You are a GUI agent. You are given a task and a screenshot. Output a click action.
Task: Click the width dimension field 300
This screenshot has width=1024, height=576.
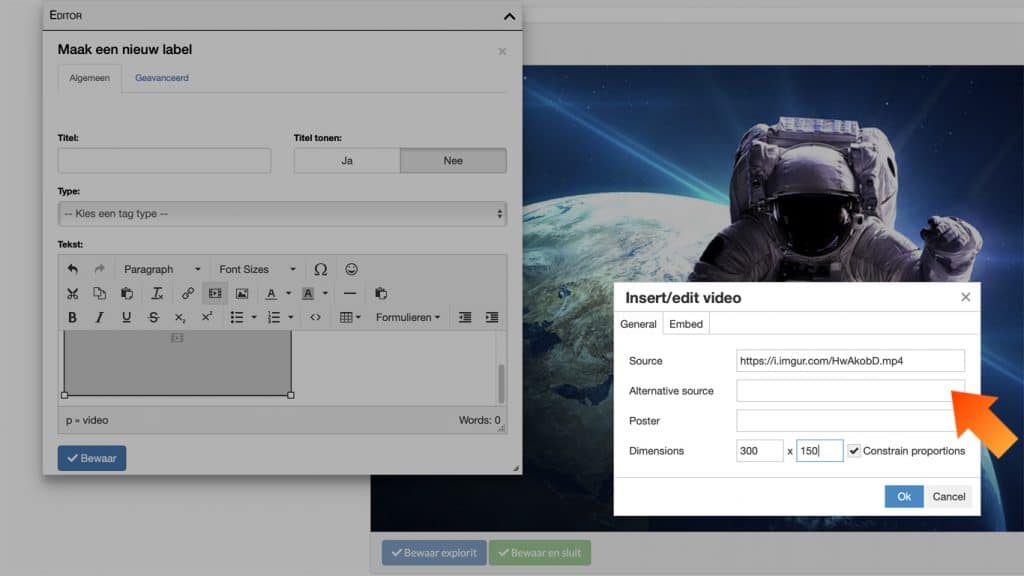coord(760,451)
